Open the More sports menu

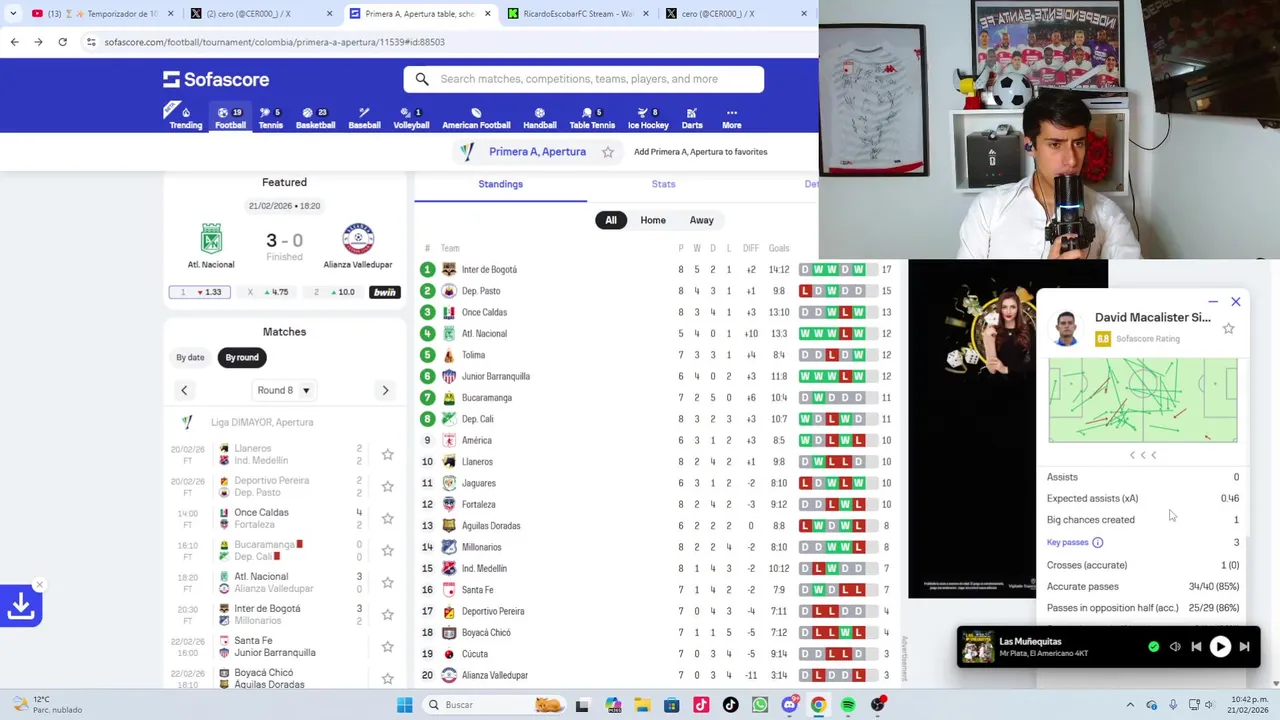point(732,118)
